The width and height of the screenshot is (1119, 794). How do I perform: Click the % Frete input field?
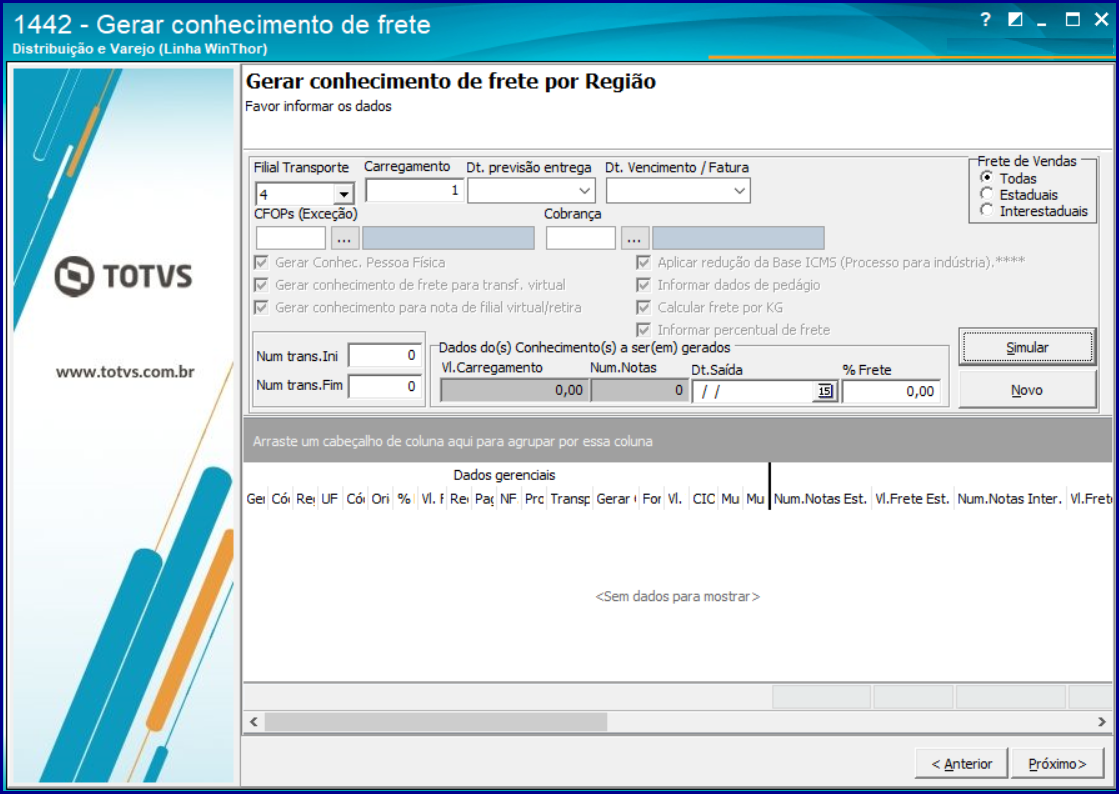pyautogui.click(x=891, y=391)
